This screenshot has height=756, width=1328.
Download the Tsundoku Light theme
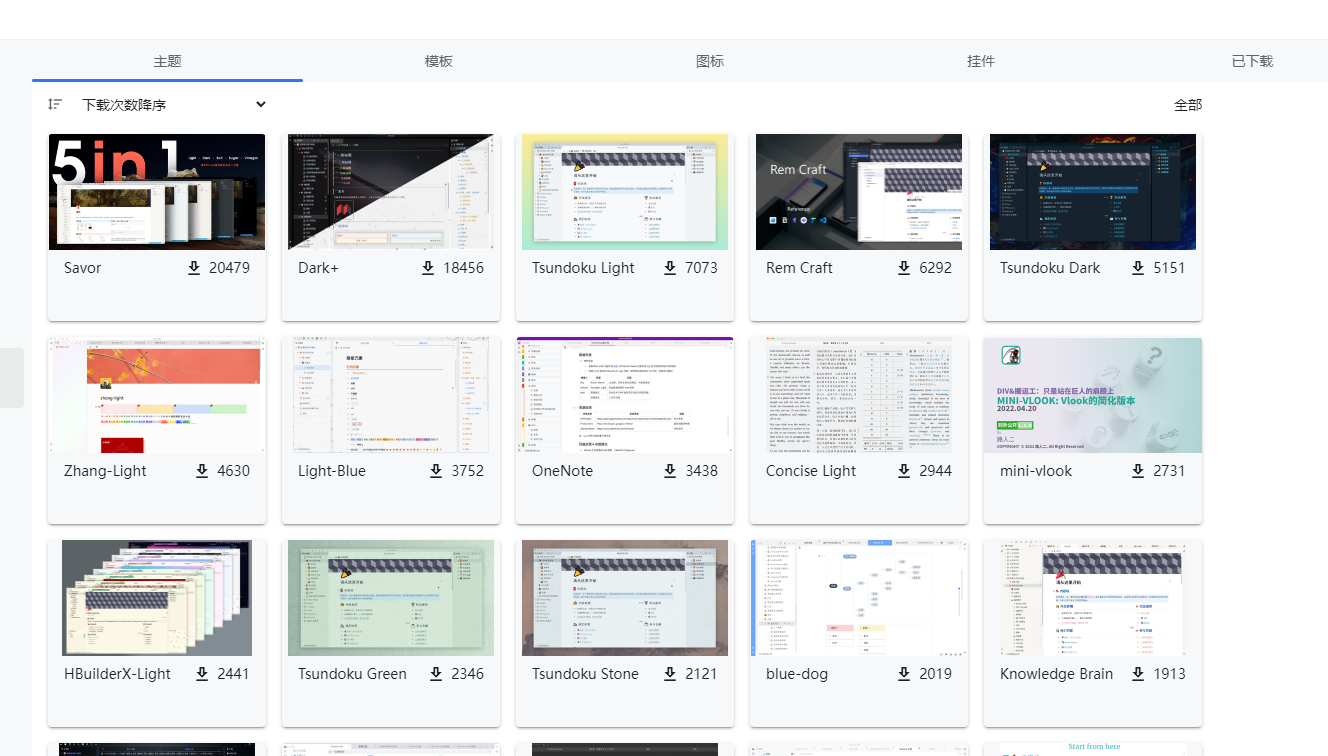coord(670,268)
